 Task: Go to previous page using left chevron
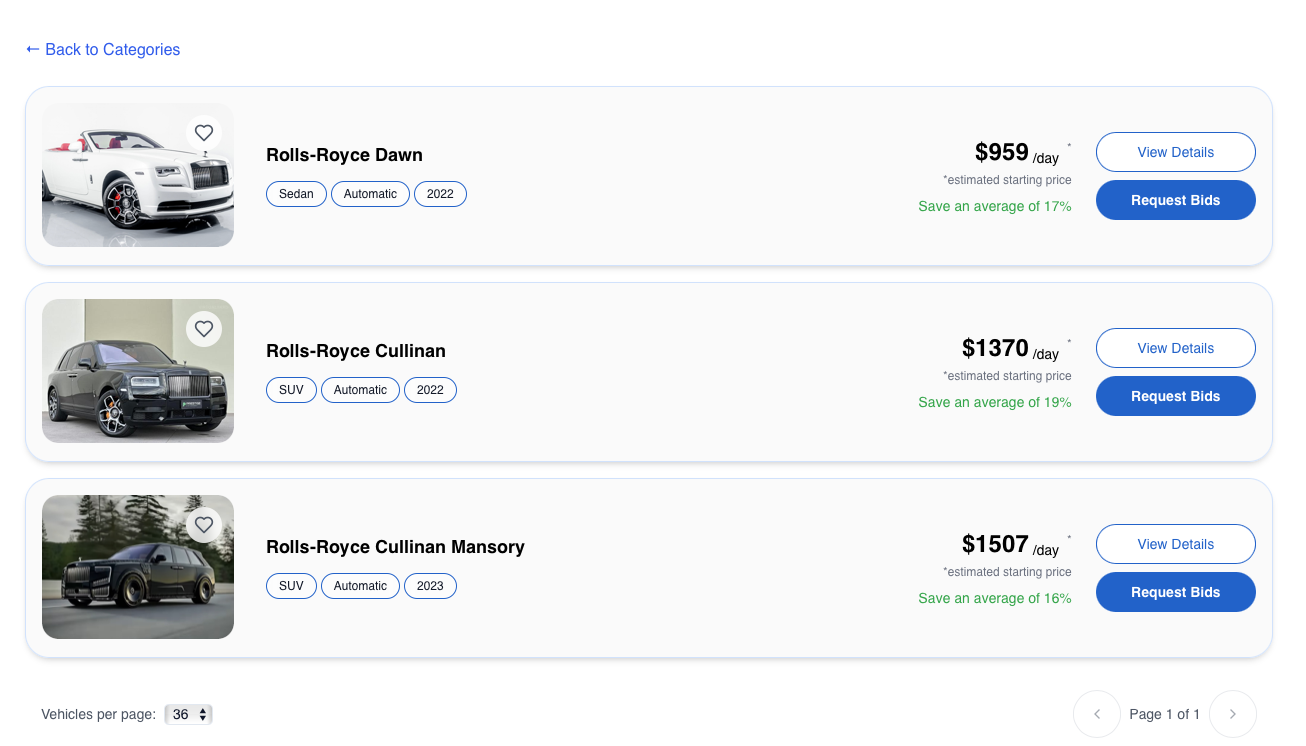click(1097, 714)
